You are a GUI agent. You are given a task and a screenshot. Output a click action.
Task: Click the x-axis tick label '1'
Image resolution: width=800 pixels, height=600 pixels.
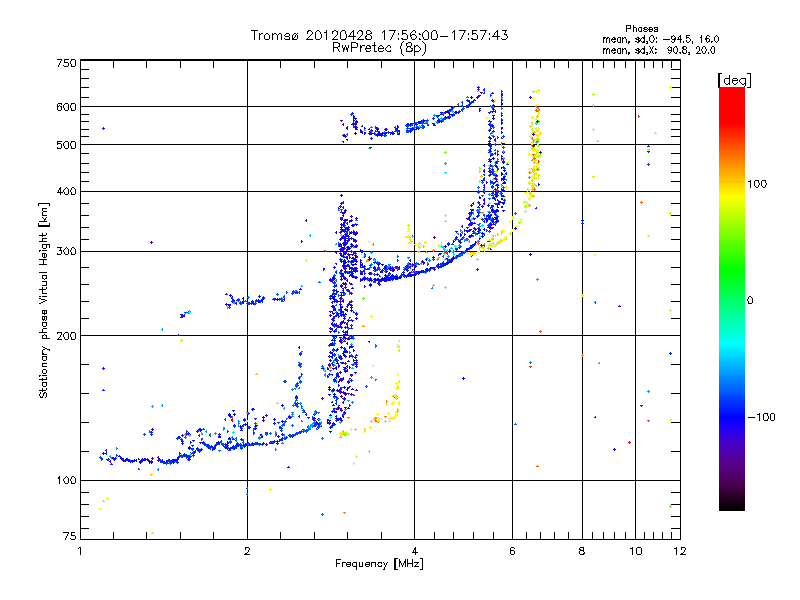[80, 551]
